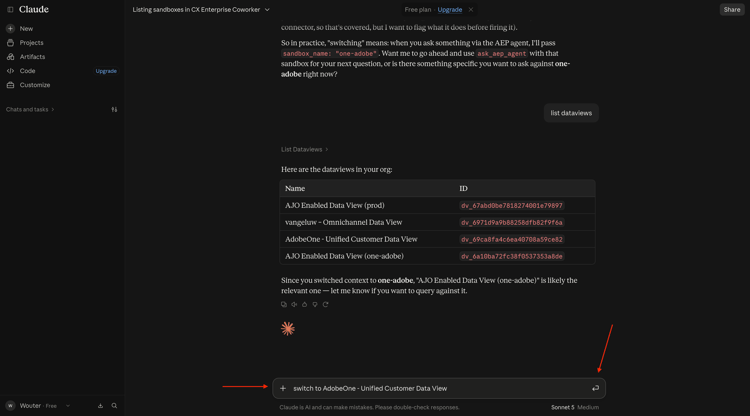The image size is (750, 416).
Task: Focus the message input containing 'switch to AdobeOne'
Action: [439, 388]
